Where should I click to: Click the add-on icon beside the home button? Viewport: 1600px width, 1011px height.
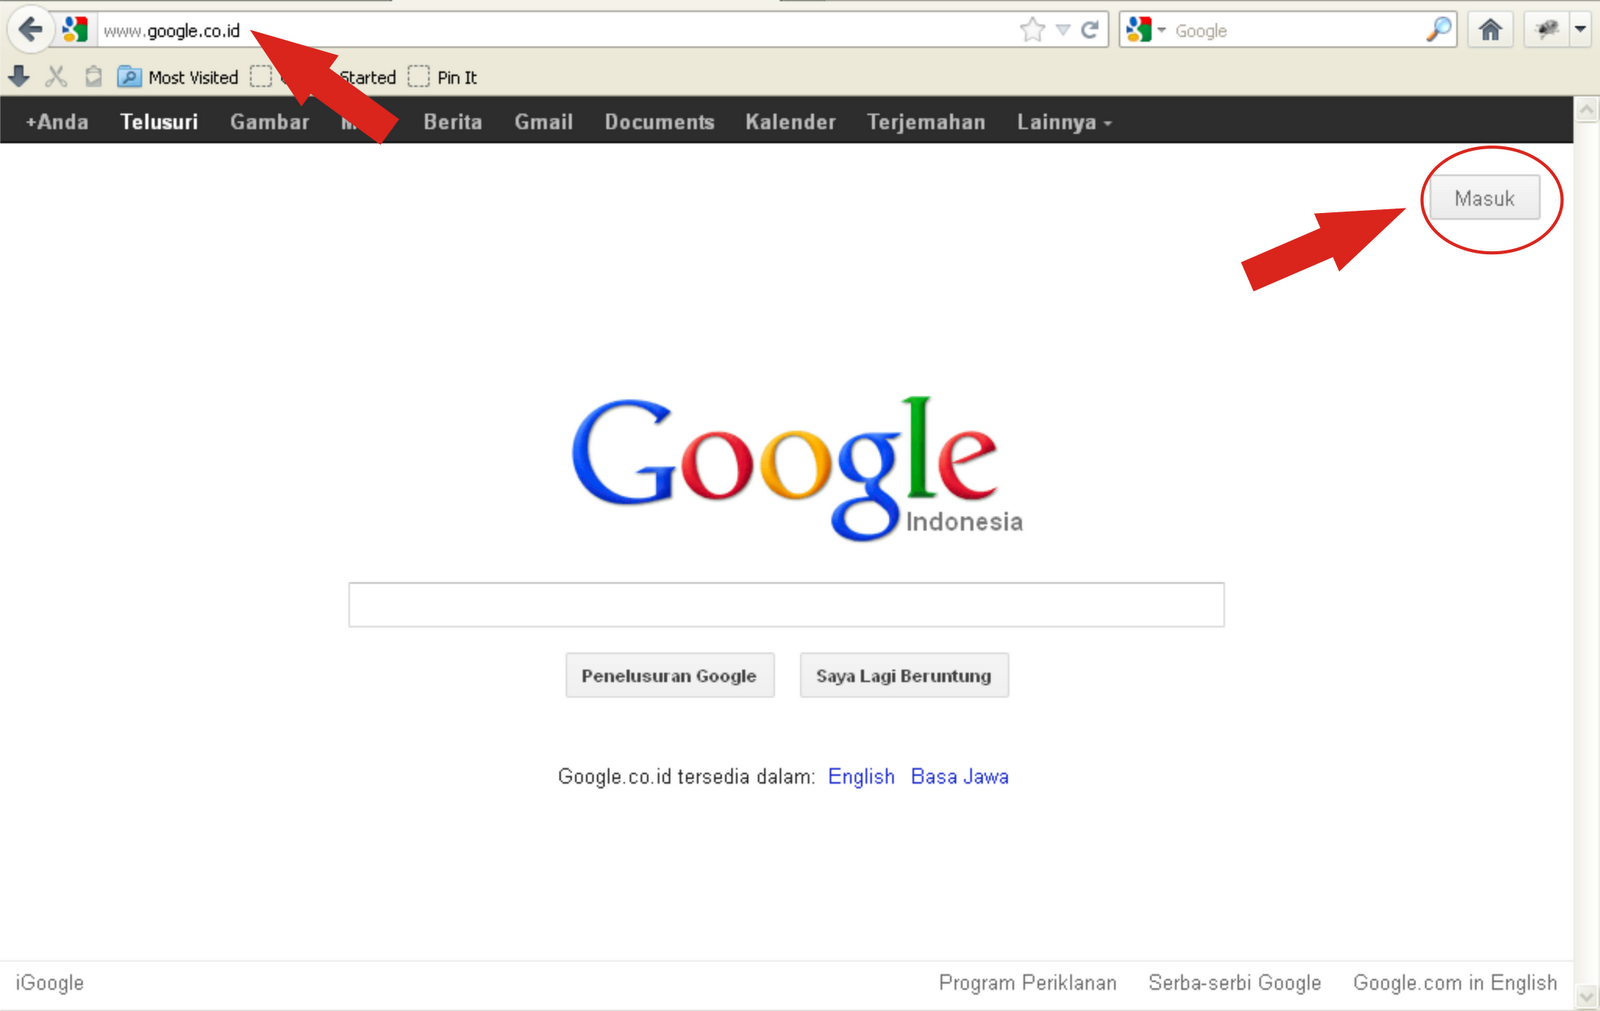click(1547, 30)
